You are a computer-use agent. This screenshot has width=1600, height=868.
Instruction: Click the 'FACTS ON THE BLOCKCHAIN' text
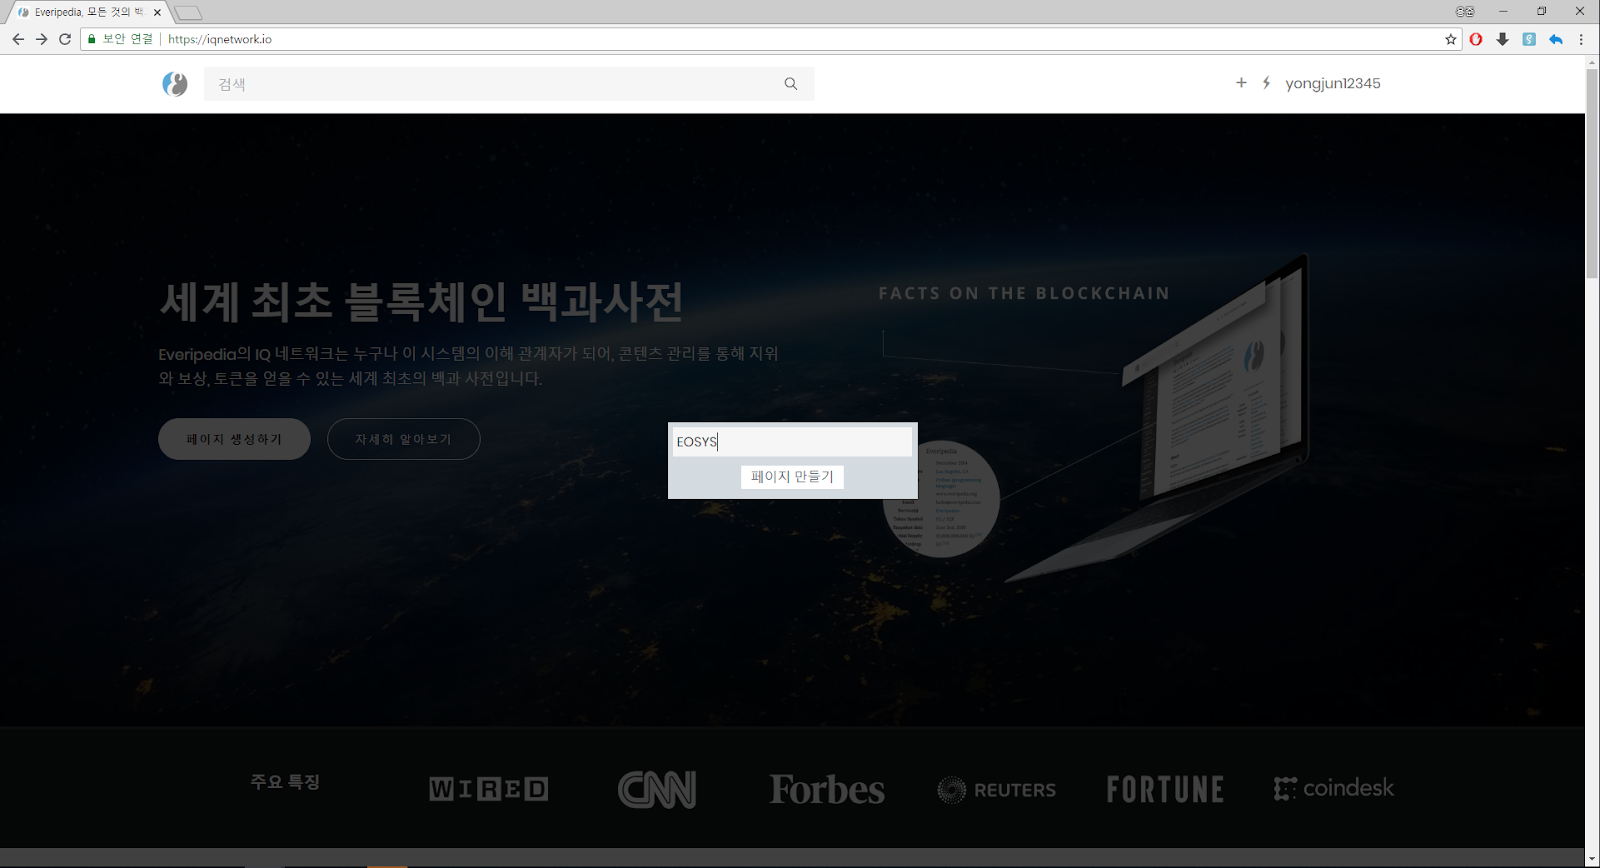[x=1024, y=293]
